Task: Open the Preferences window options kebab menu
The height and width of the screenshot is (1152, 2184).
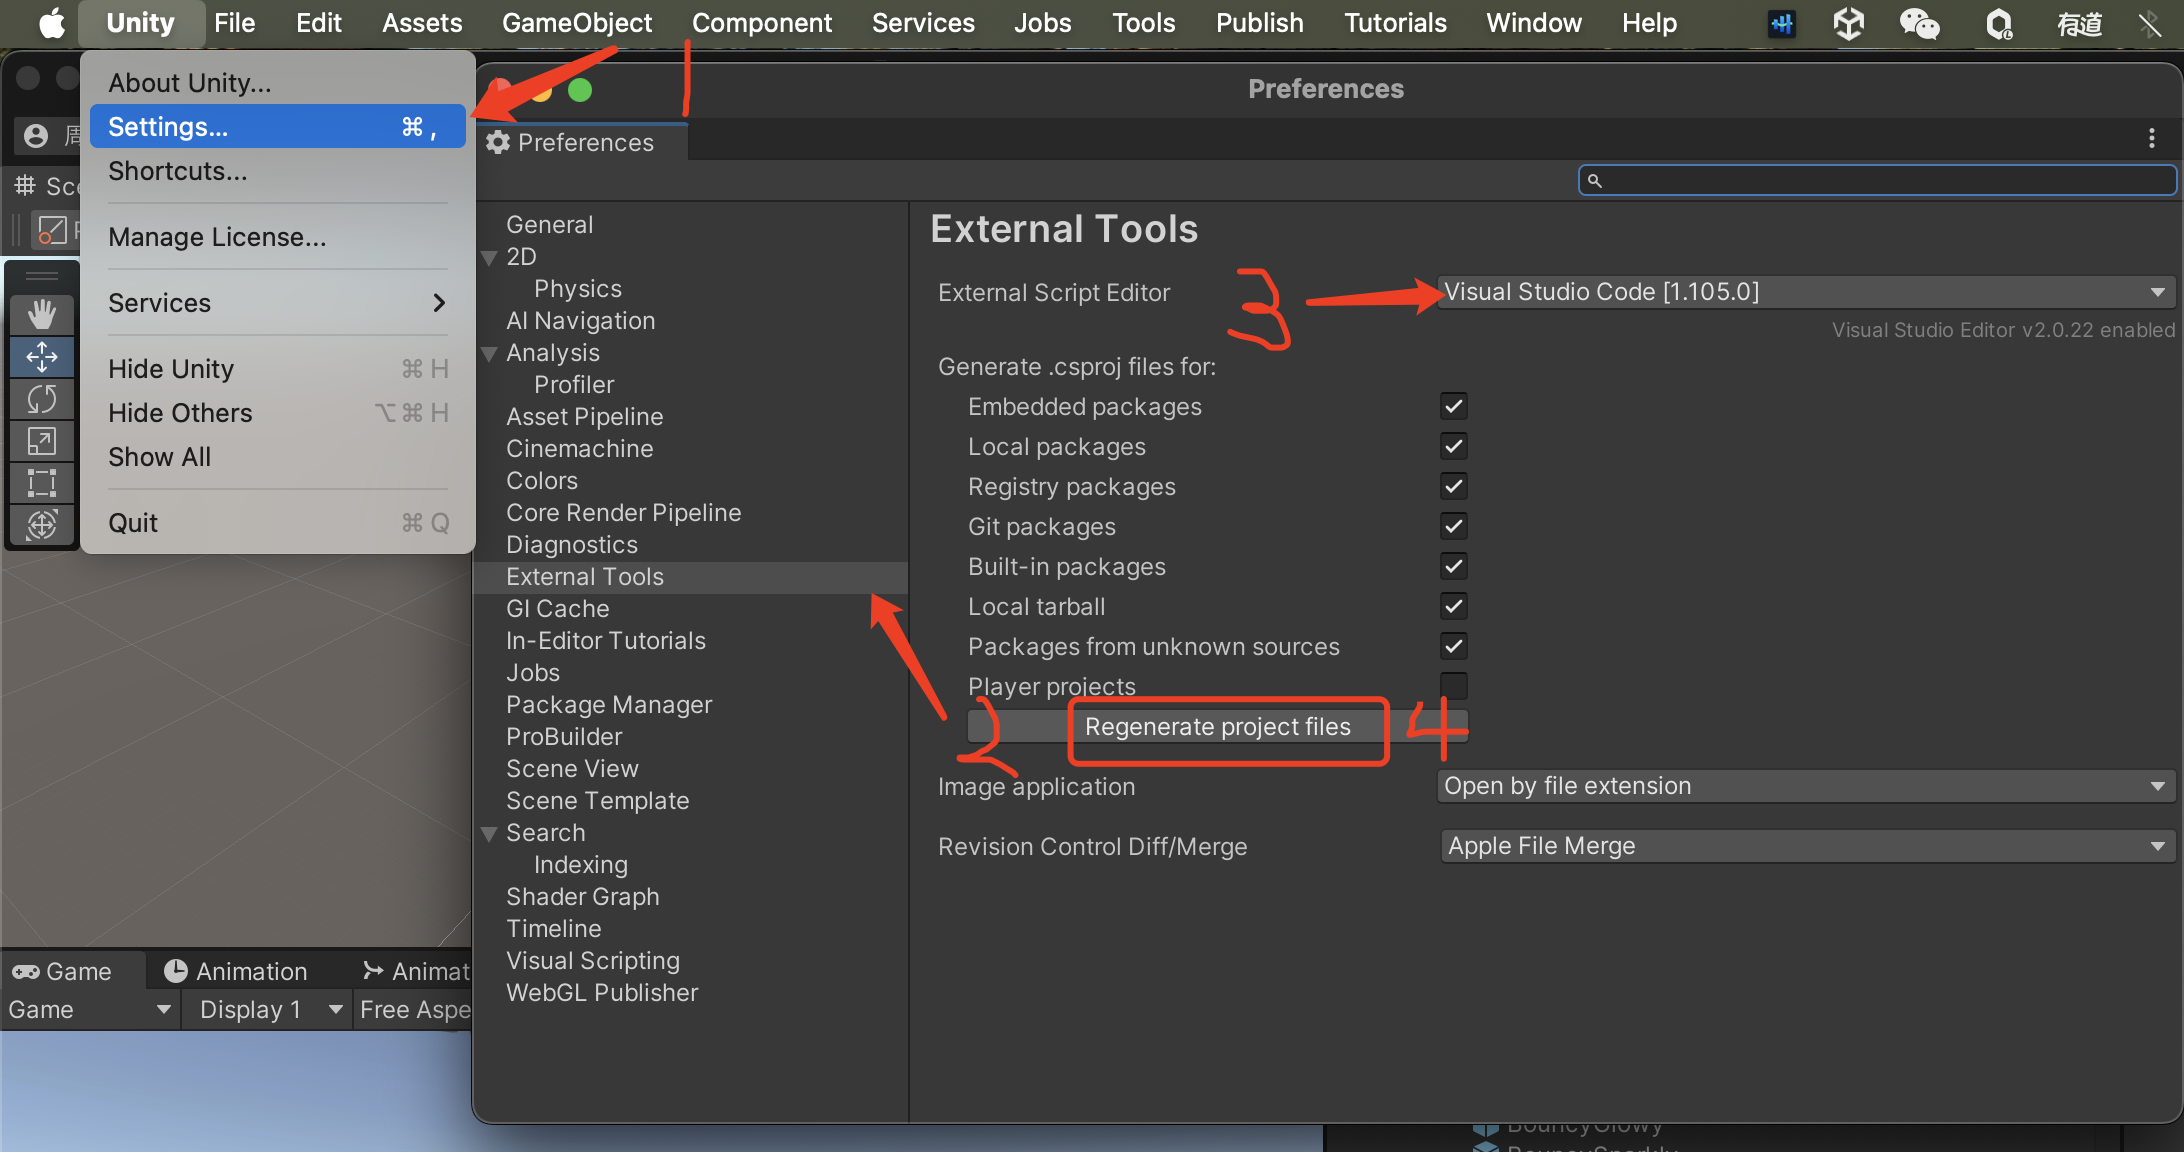Action: (2152, 138)
